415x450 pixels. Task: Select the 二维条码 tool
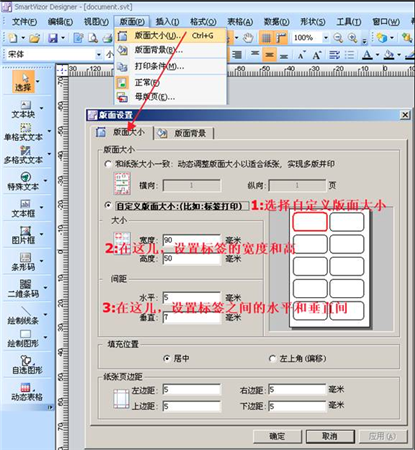point(23,289)
